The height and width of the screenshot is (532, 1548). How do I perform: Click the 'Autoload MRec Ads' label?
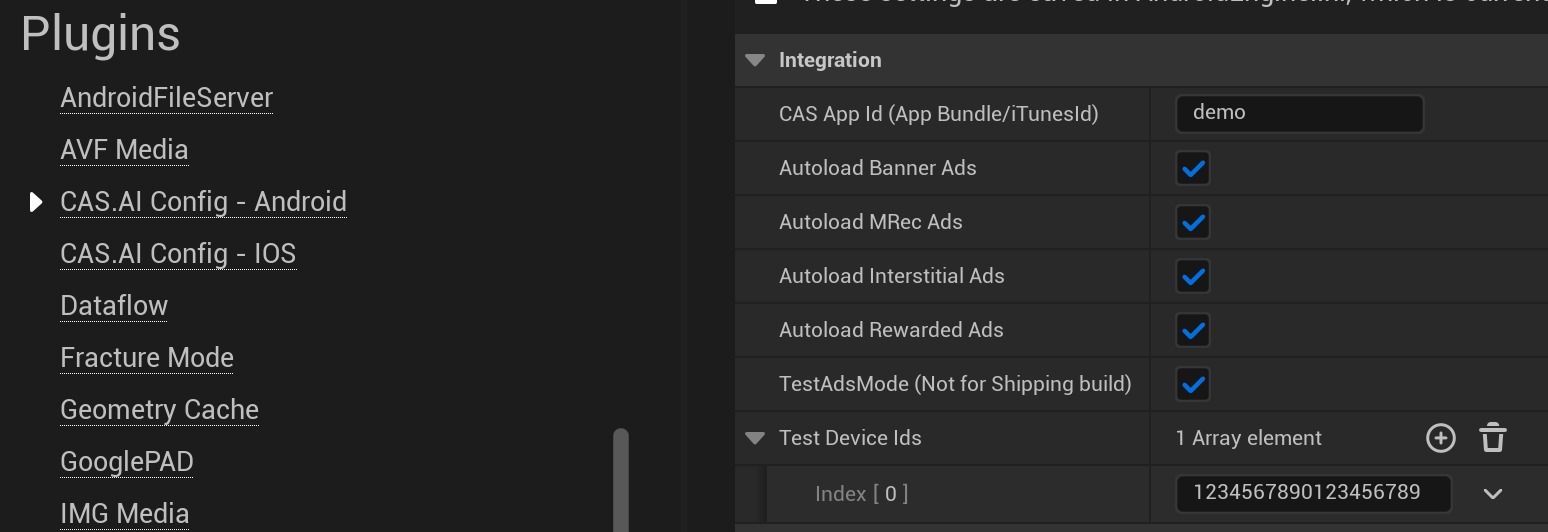[871, 222]
